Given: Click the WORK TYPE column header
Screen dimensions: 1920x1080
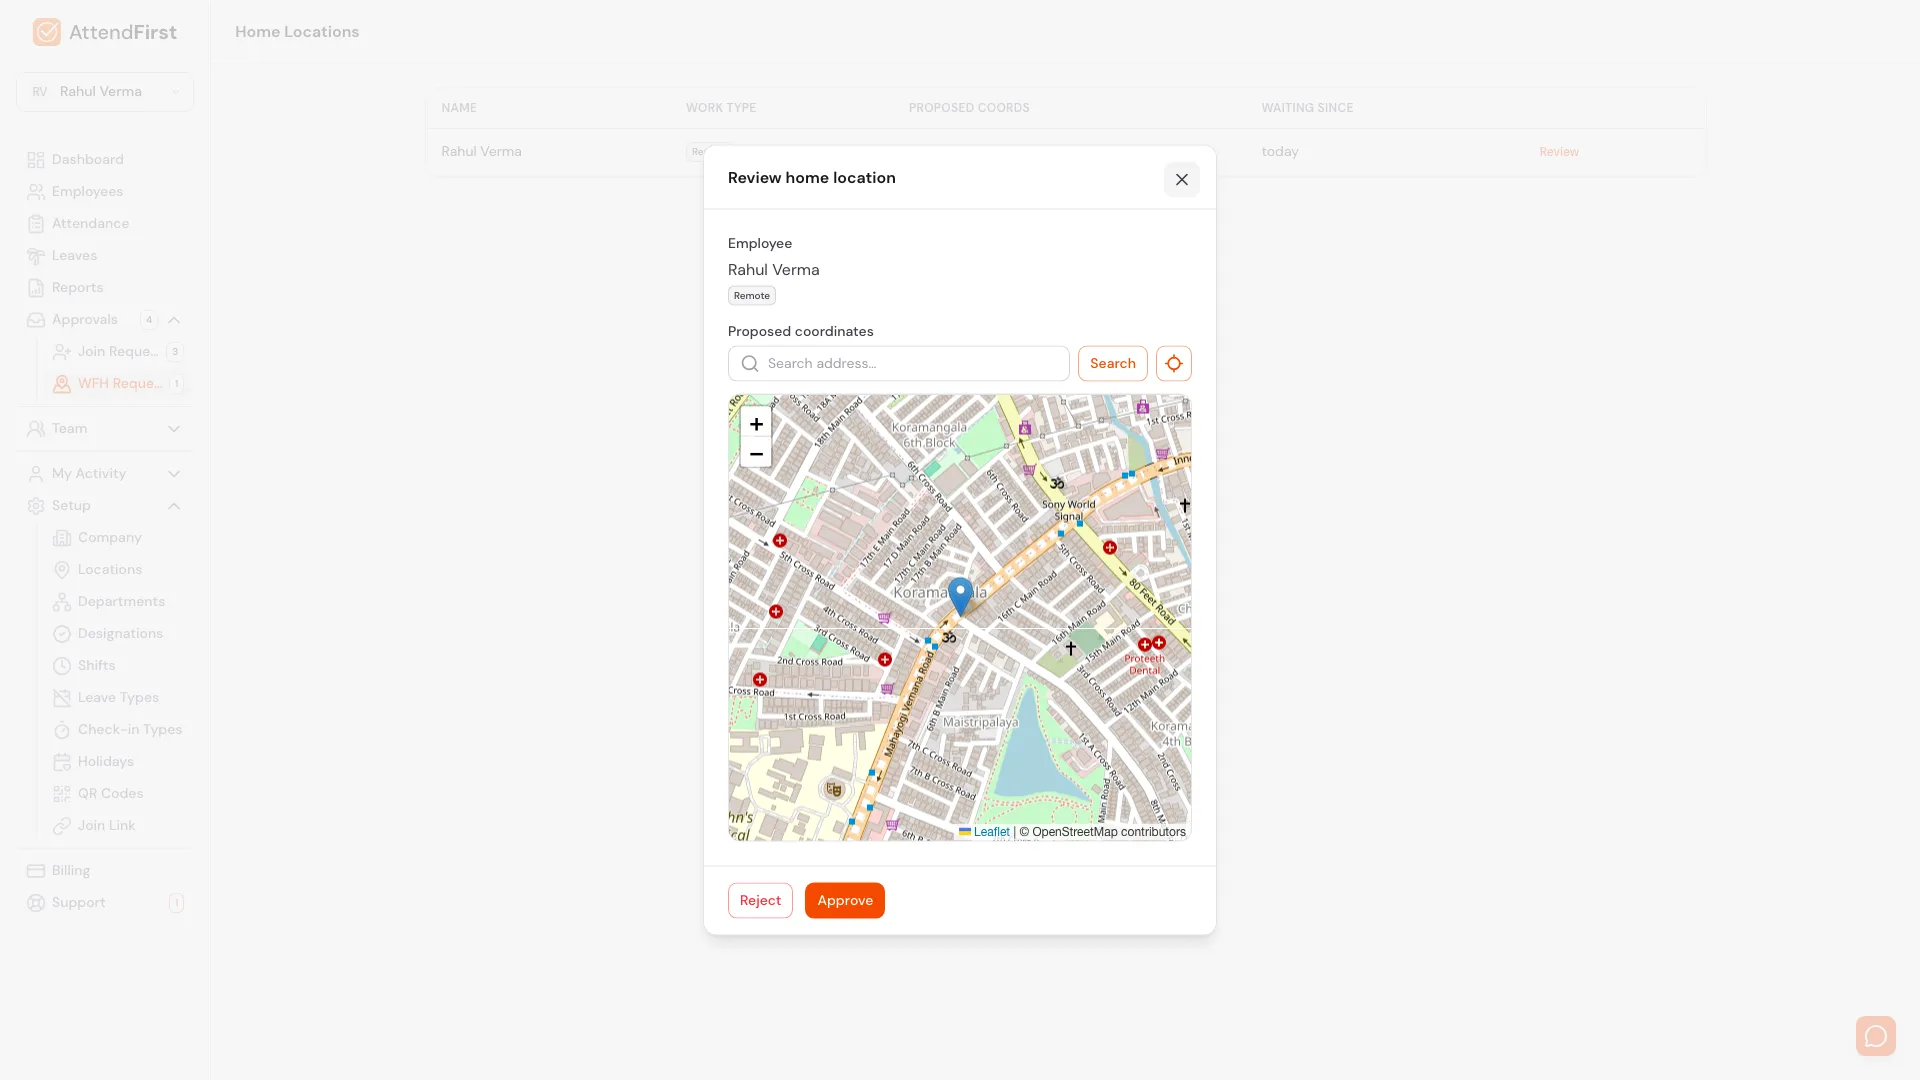Looking at the screenshot, I should tap(721, 108).
